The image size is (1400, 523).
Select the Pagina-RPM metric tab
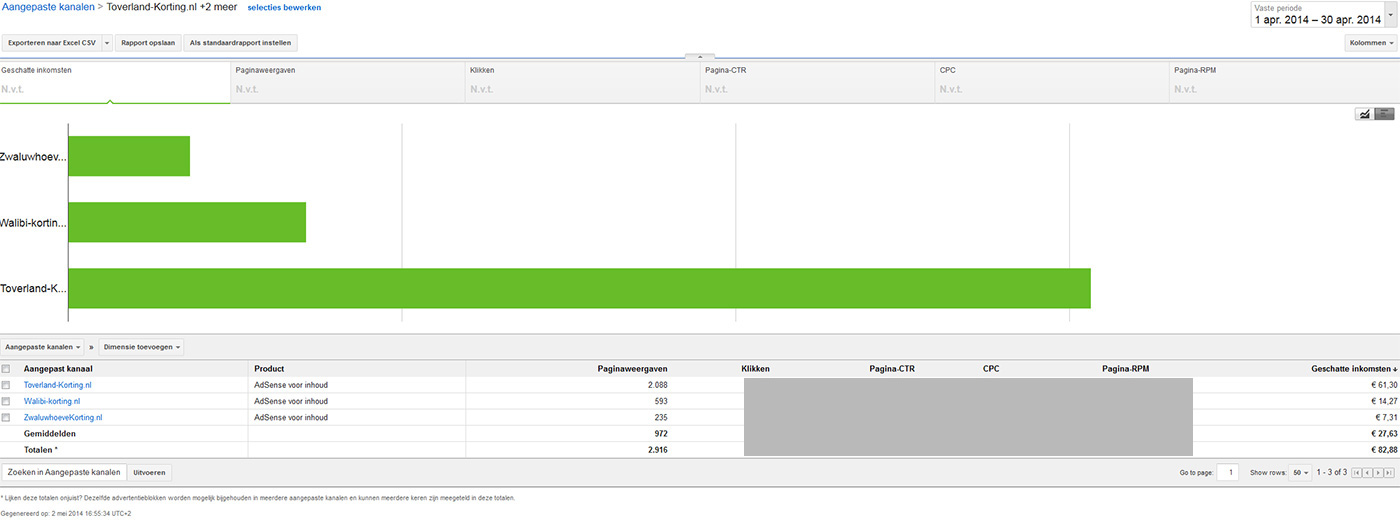pyautogui.click(x=1285, y=83)
